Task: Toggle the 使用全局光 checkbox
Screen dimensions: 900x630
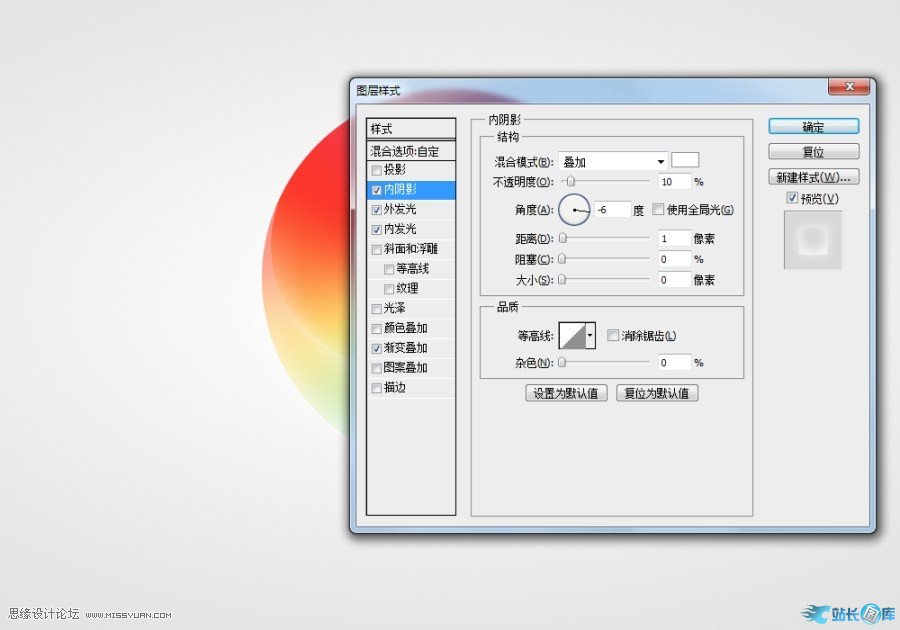Action: (658, 210)
